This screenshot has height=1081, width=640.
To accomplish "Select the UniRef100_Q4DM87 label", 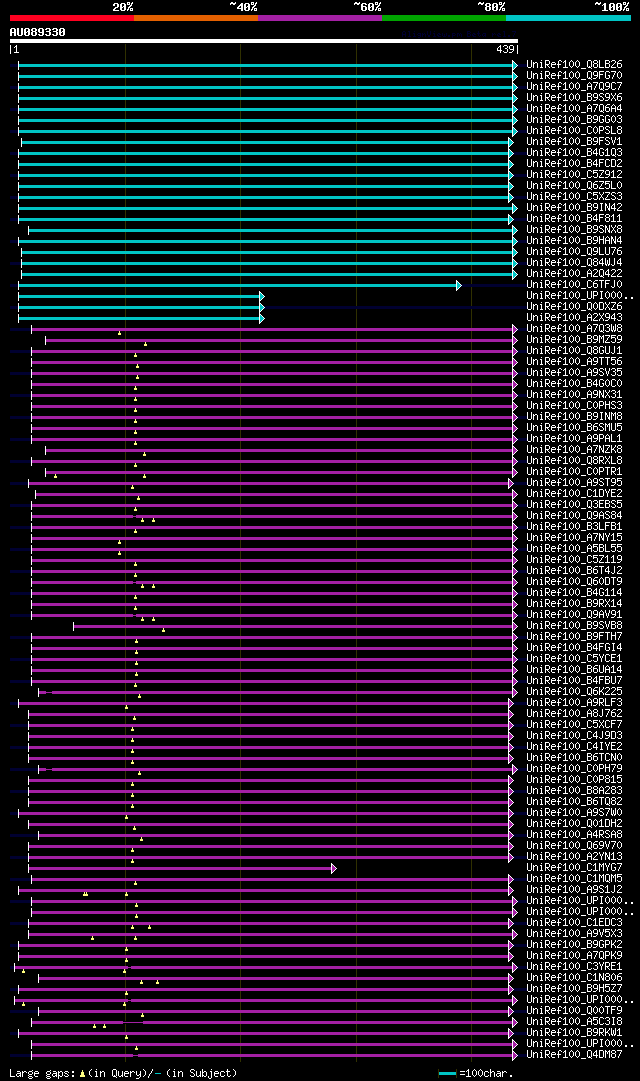I will 574,1055.
